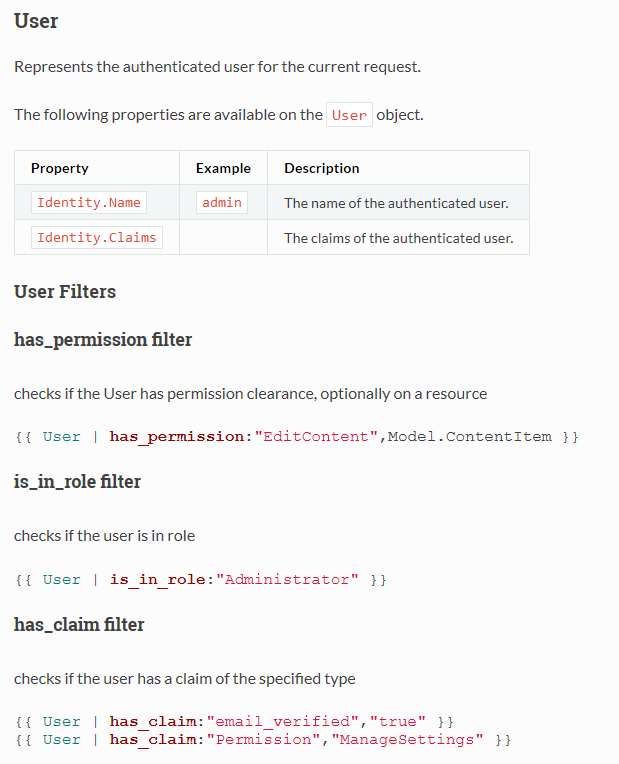Screen dimensions: 619x764
Task: Click the 'admin' example value
Action: pos(222,202)
